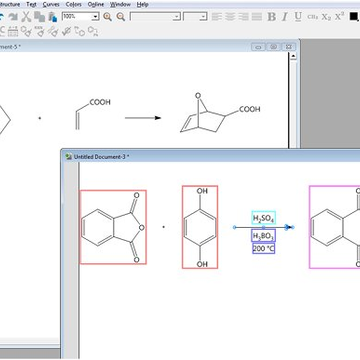Toggle Bold text formatting
Viewport: 360px width, 360px height.
pyautogui.click(x=272, y=17)
